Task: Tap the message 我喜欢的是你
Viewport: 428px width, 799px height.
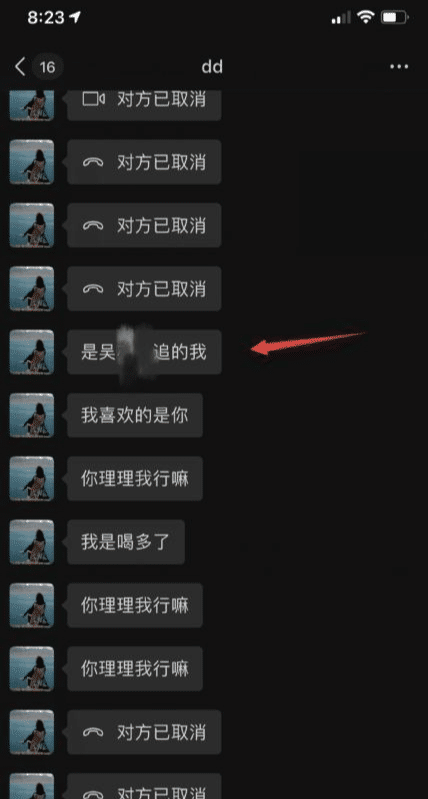Action: click(135, 415)
